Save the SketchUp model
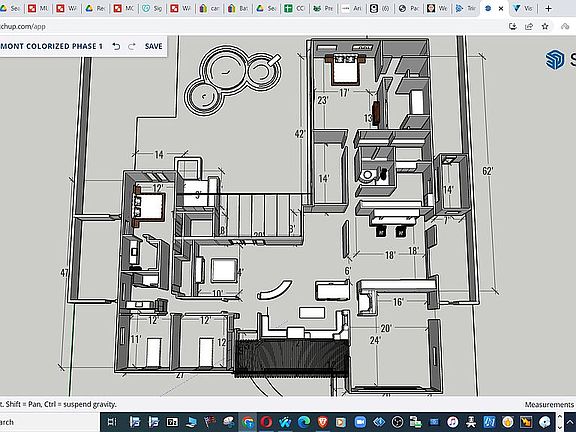 (154, 46)
